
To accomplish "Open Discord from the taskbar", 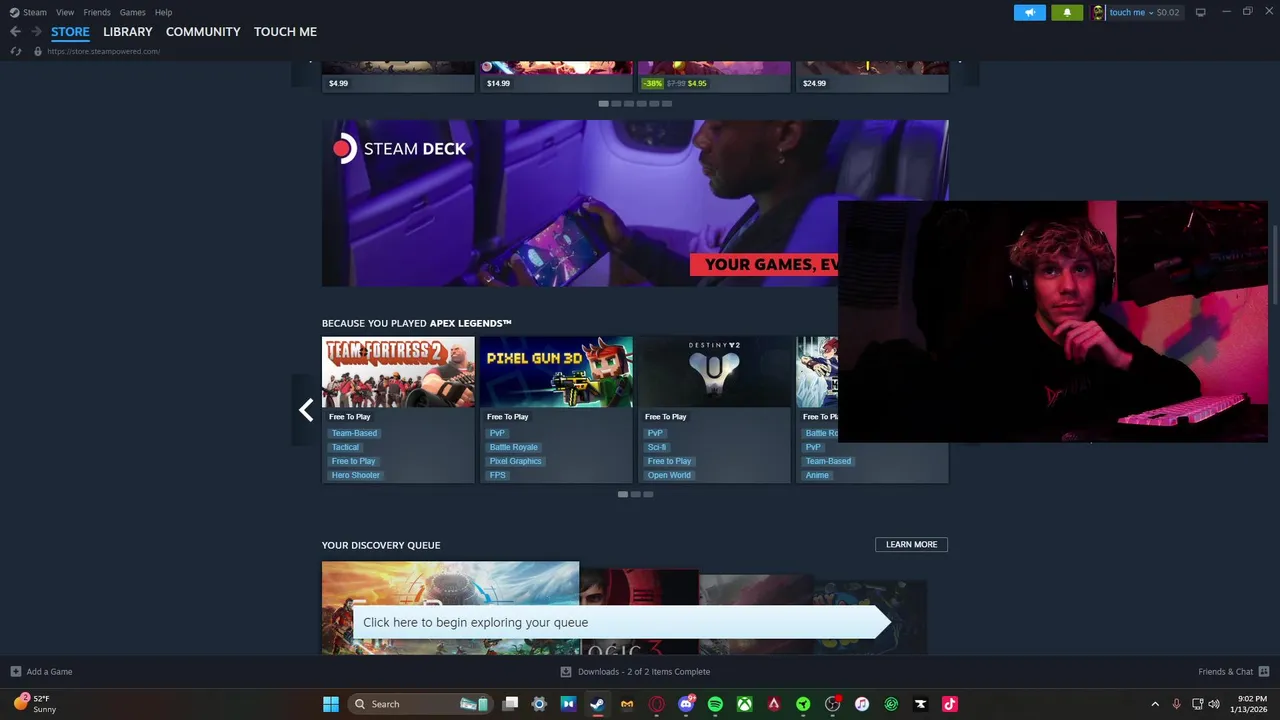I will coord(686,704).
